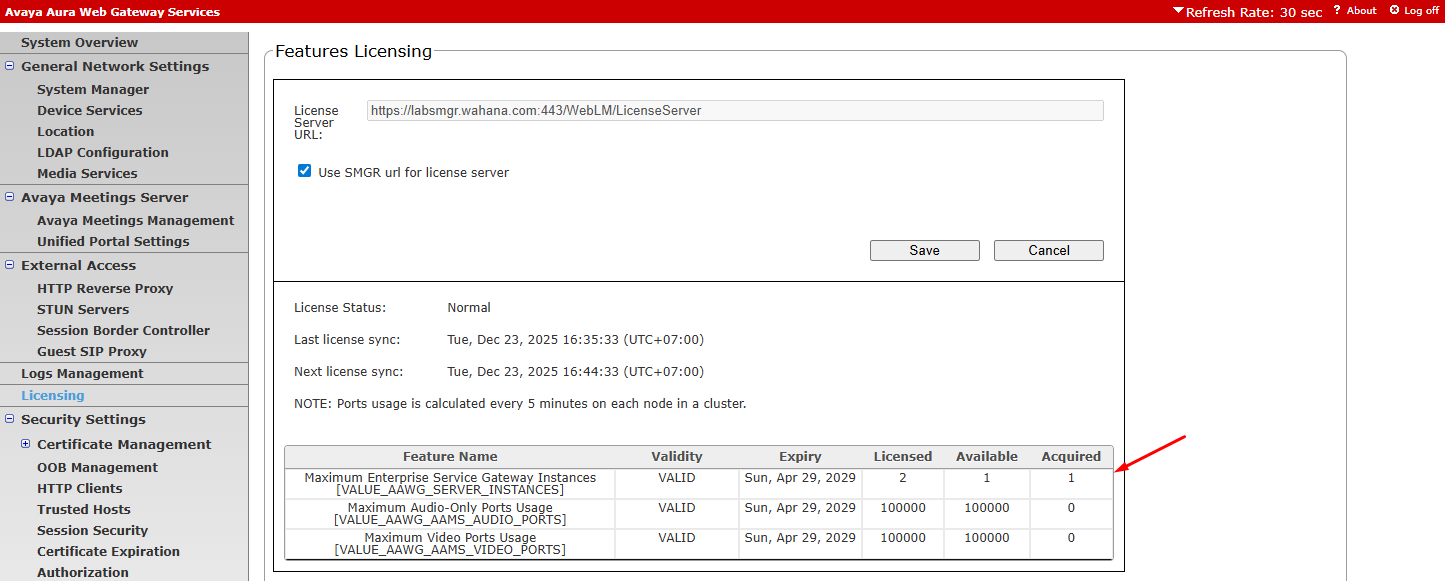Image resolution: width=1445 pixels, height=581 pixels.
Task: Navigate to Trusted Hosts page
Action: 84,509
